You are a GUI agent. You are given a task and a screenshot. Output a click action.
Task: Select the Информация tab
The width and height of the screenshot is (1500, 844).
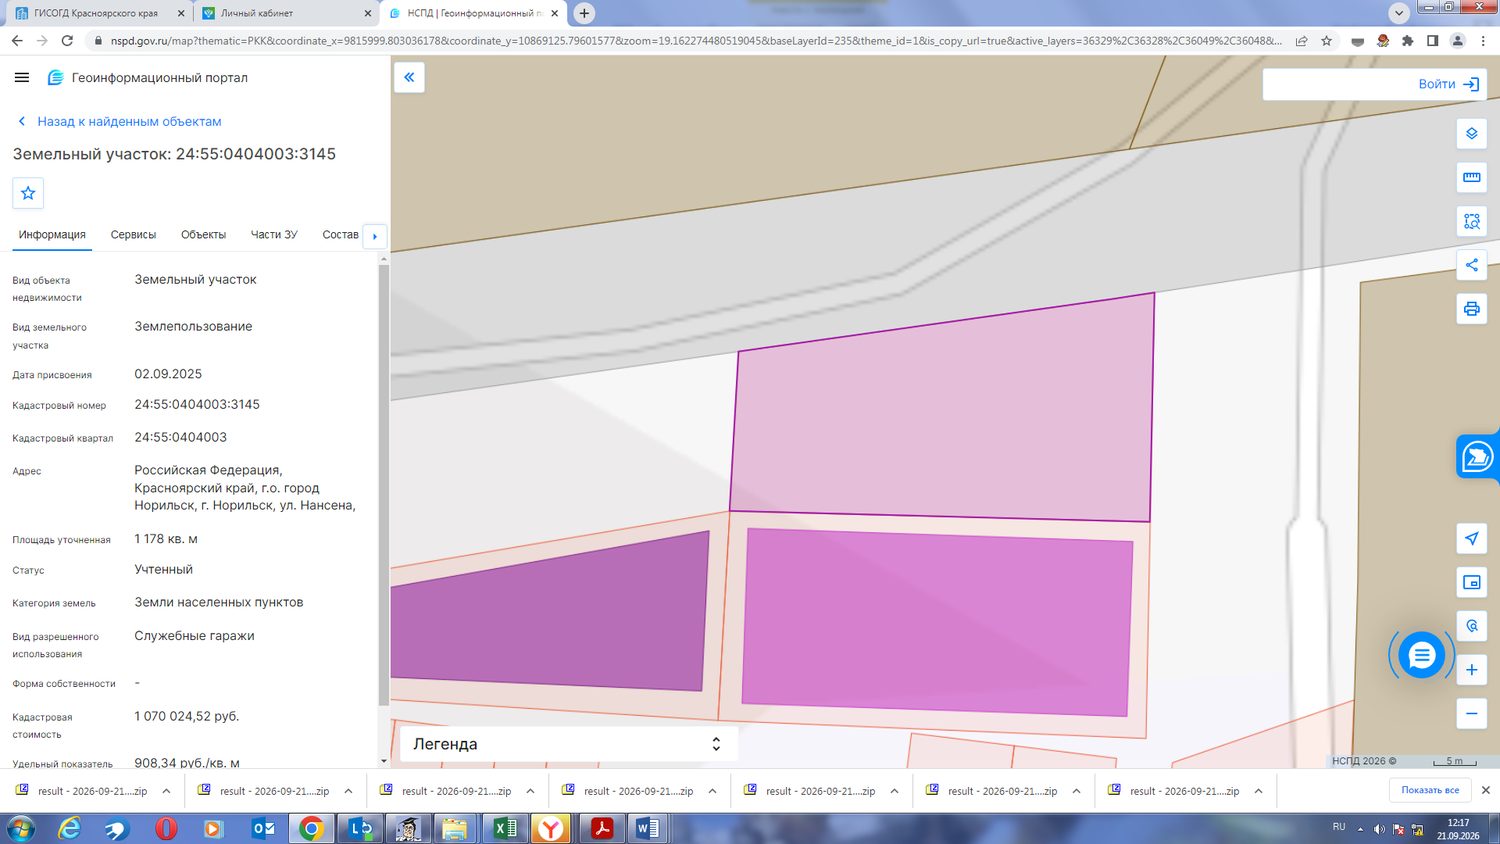[52, 235]
